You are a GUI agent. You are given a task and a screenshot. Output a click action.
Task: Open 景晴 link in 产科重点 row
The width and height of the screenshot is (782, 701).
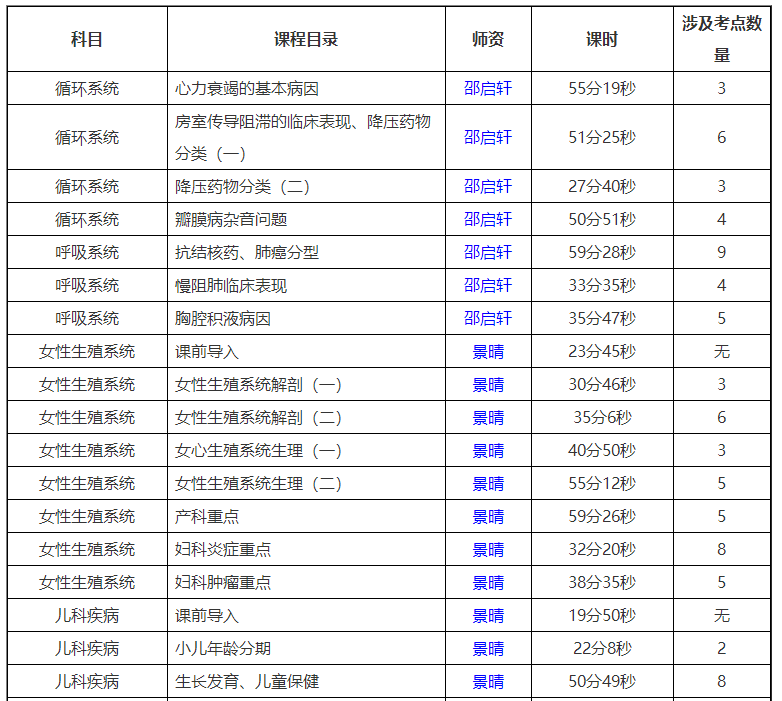(488, 517)
